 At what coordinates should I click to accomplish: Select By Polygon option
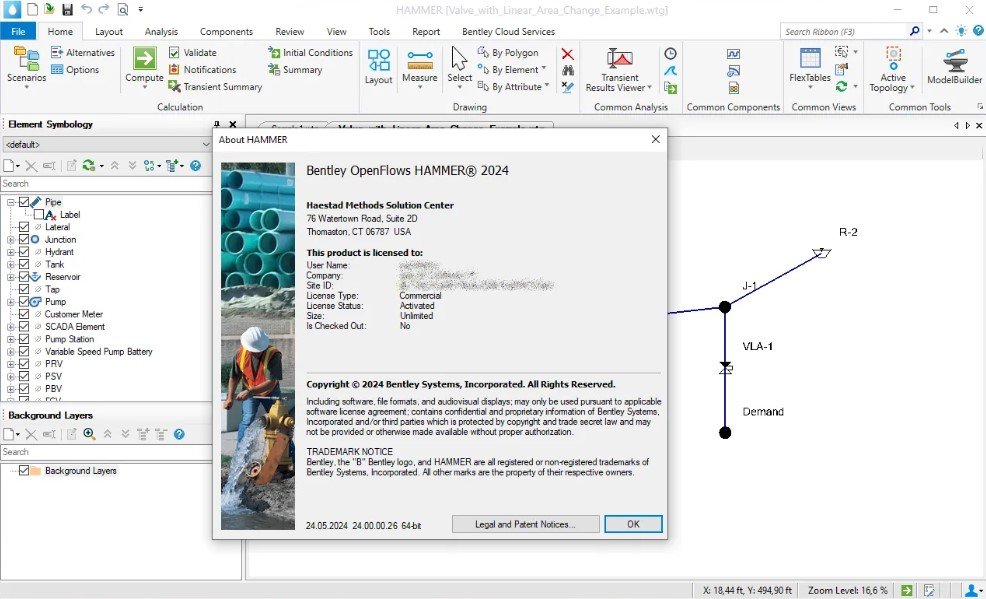tap(508, 53)
